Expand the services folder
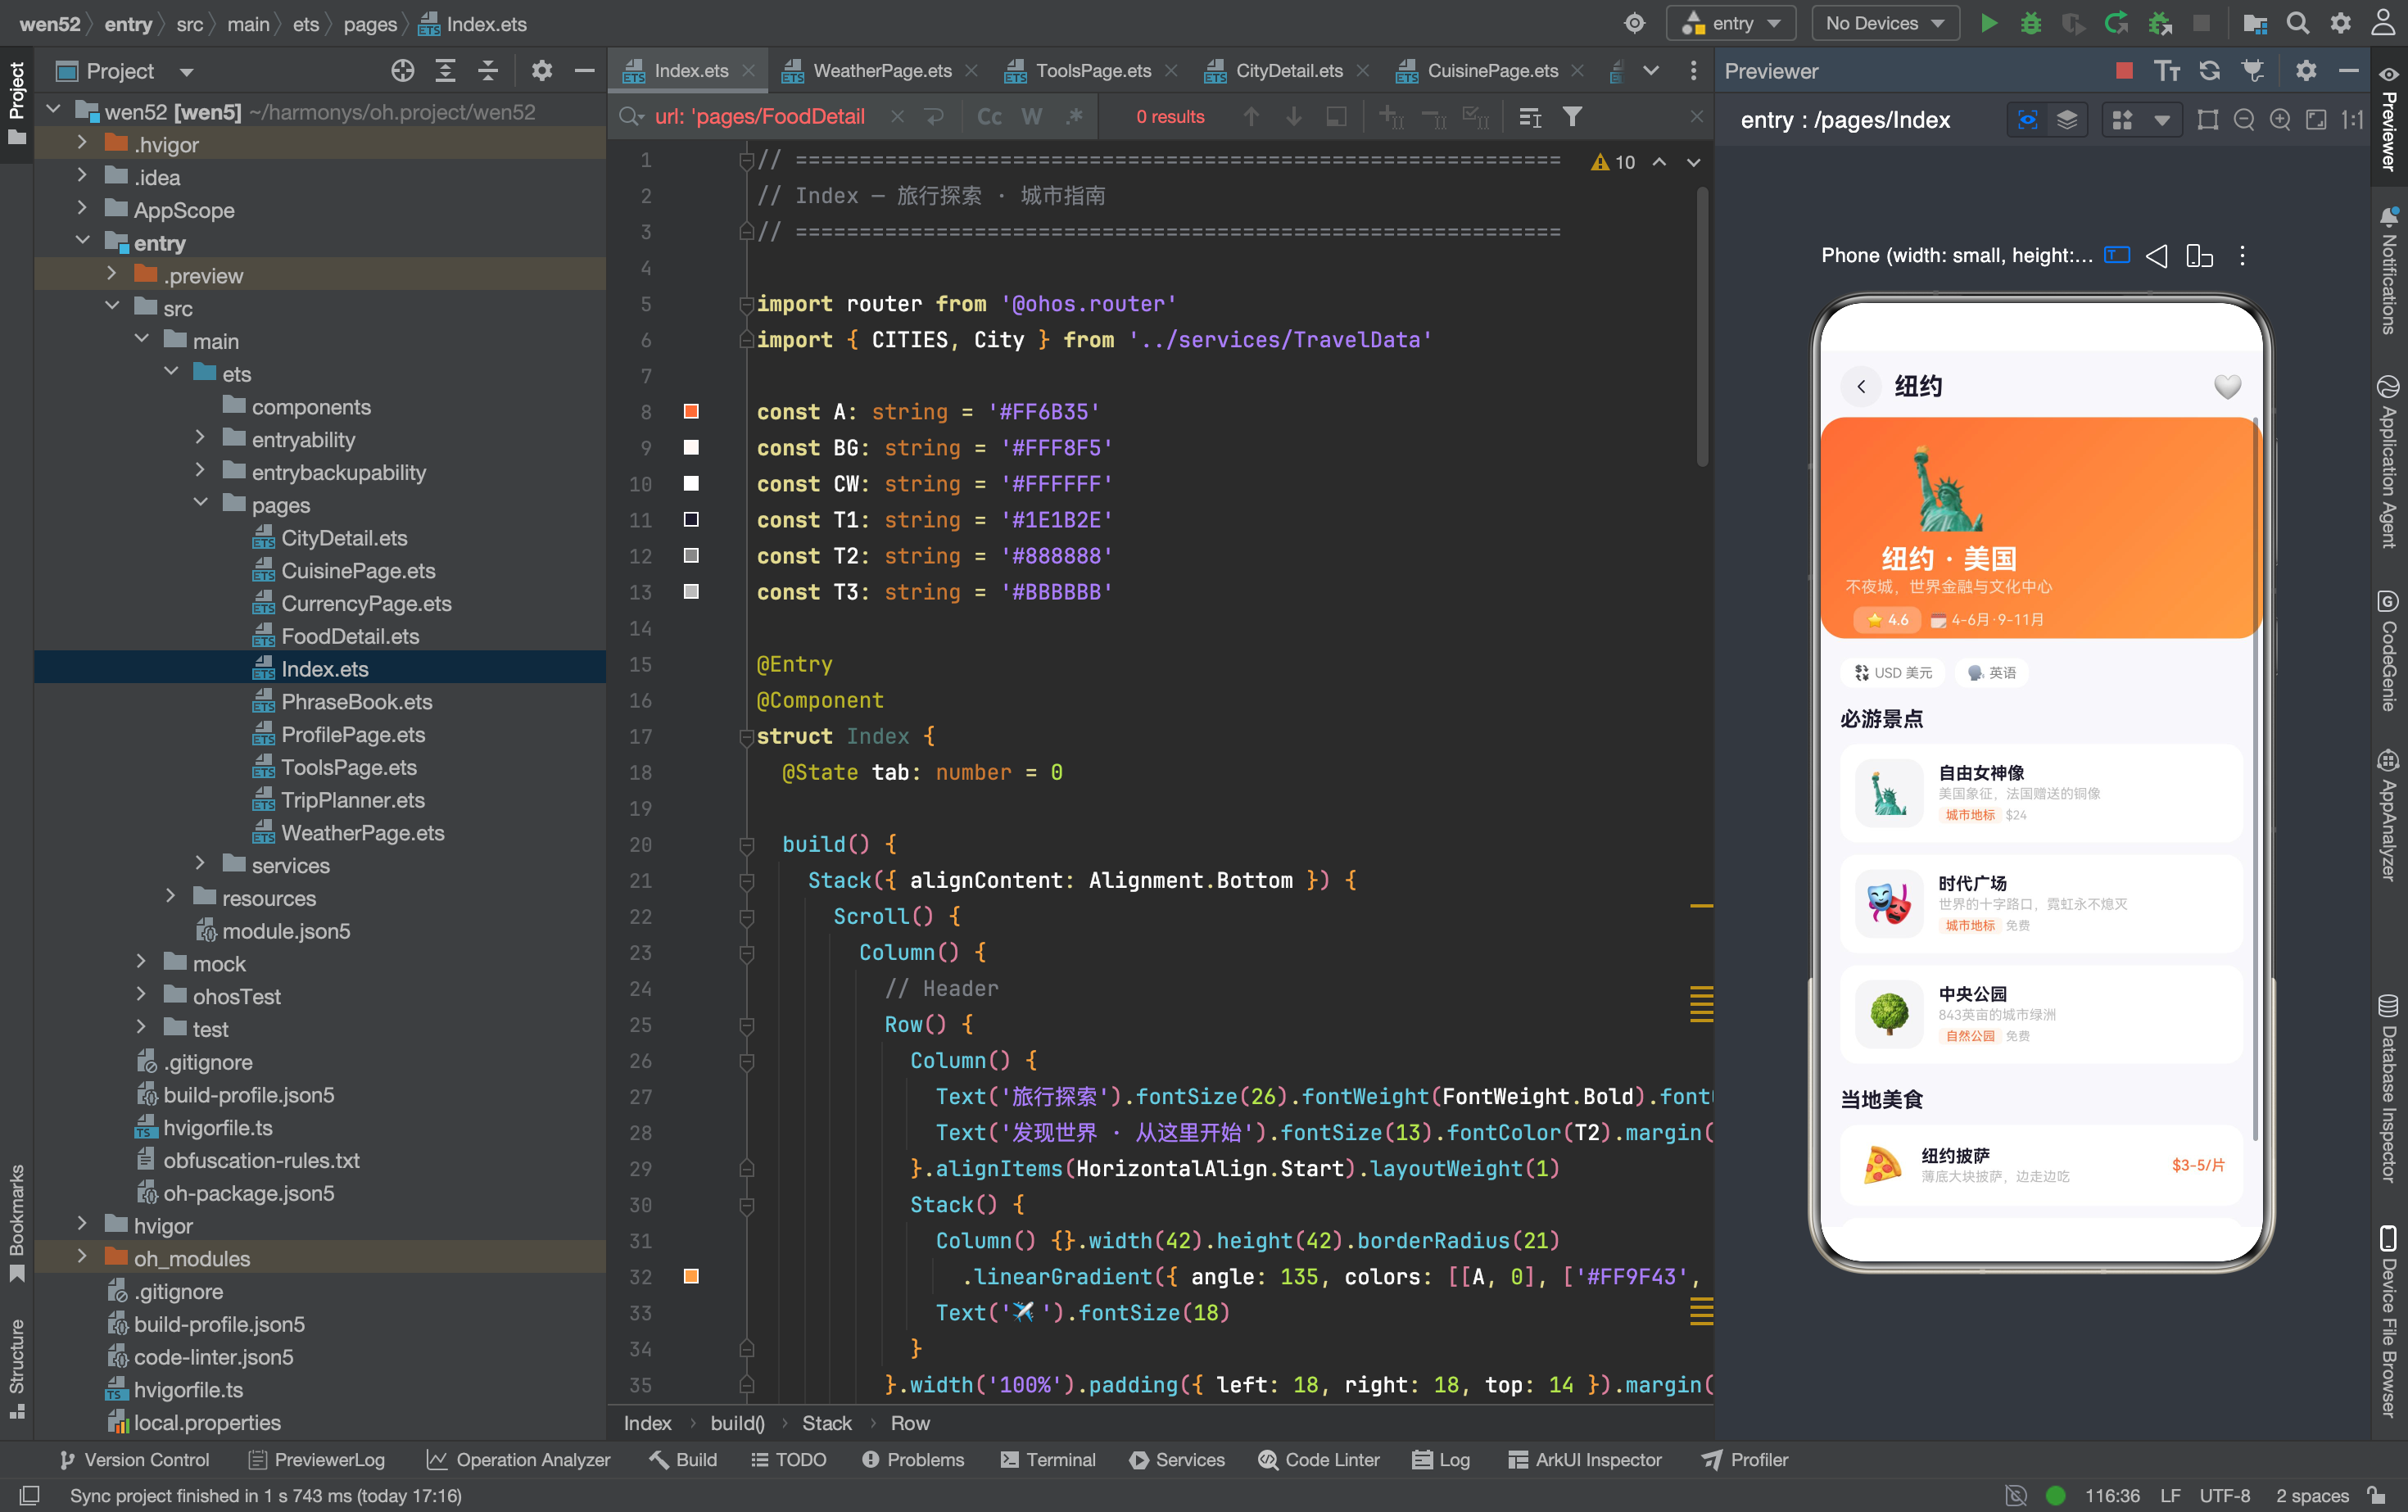The width and height of the screenshot is (2408, 1512). click(x=200, y=864)
